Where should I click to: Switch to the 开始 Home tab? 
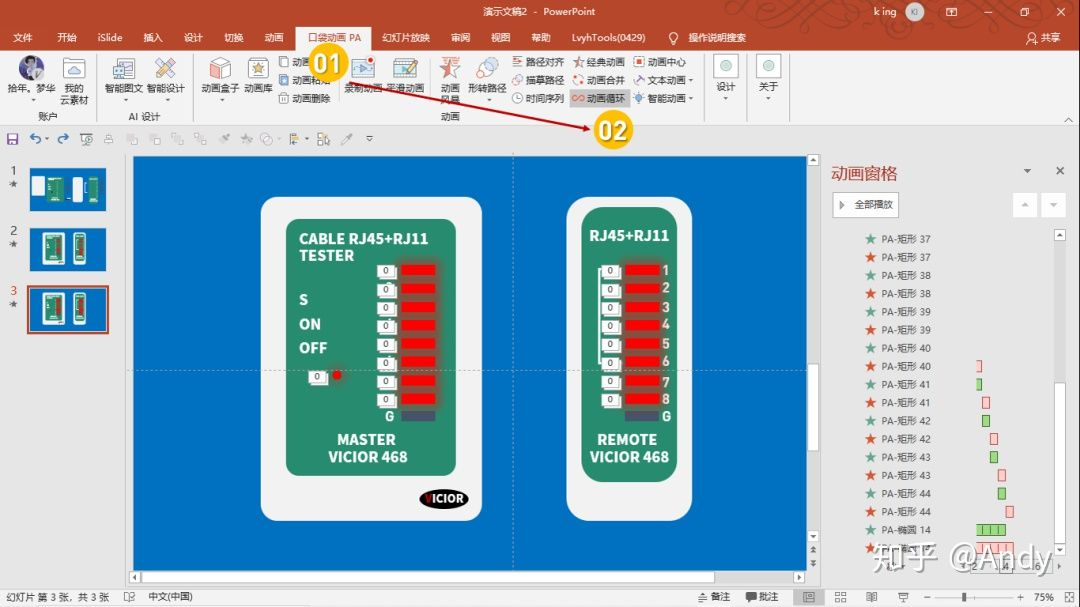click(66, 38)
